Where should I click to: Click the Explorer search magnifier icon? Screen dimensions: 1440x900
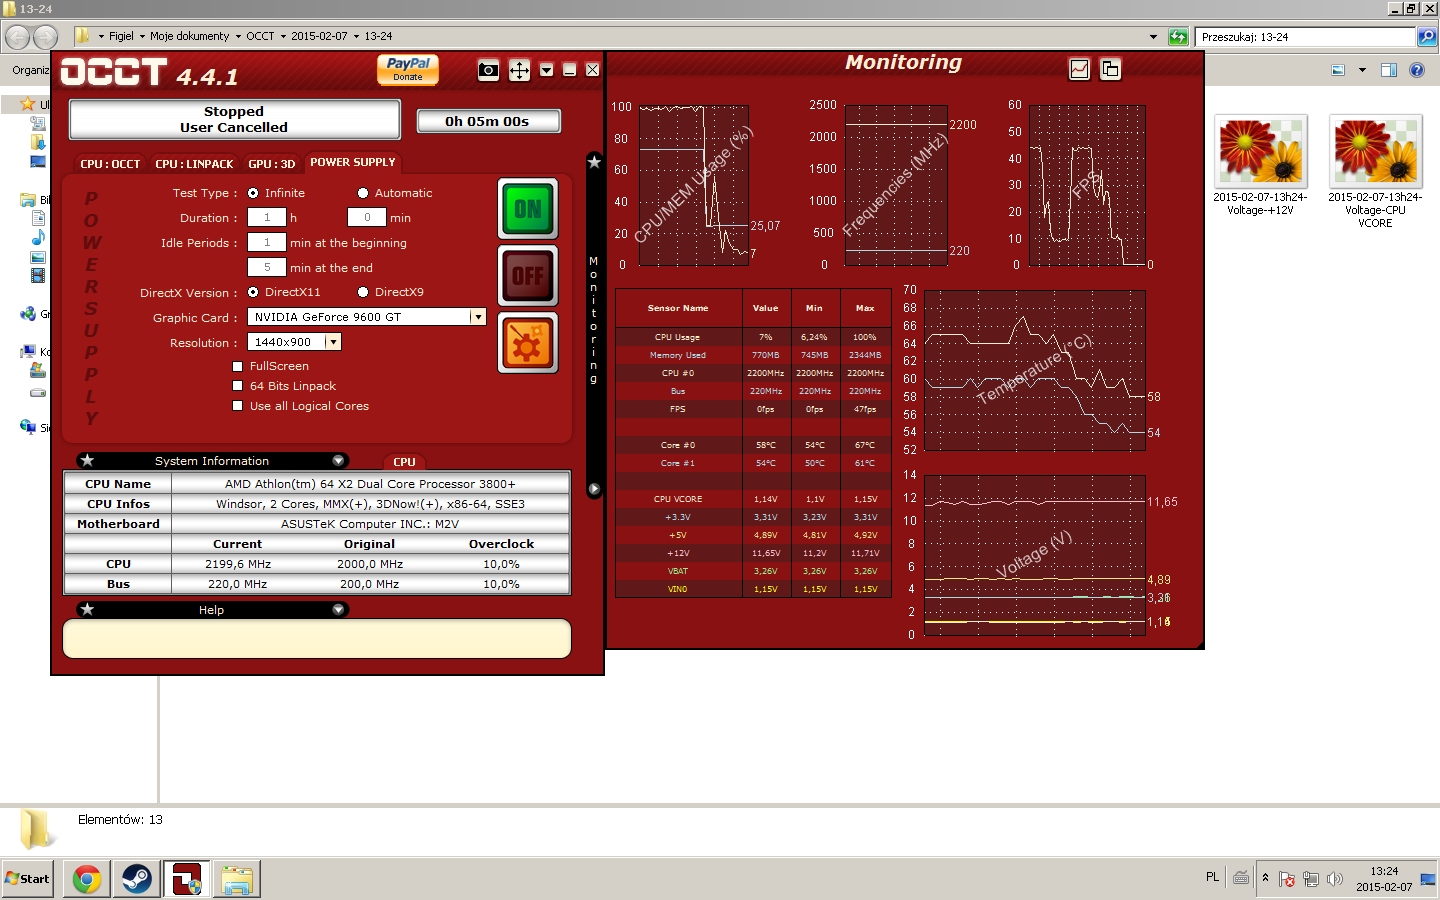(1427, 37)
